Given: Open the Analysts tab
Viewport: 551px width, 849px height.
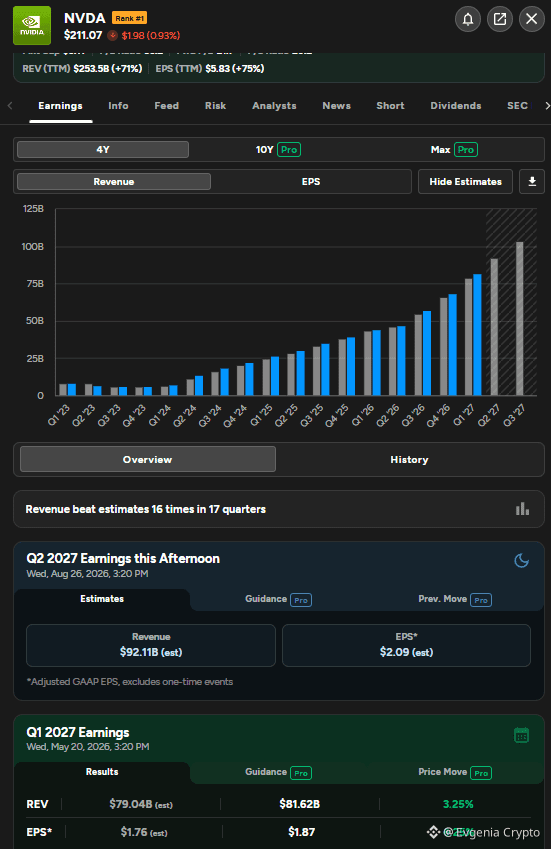Looking at the screenshot, I should (274, 106).
